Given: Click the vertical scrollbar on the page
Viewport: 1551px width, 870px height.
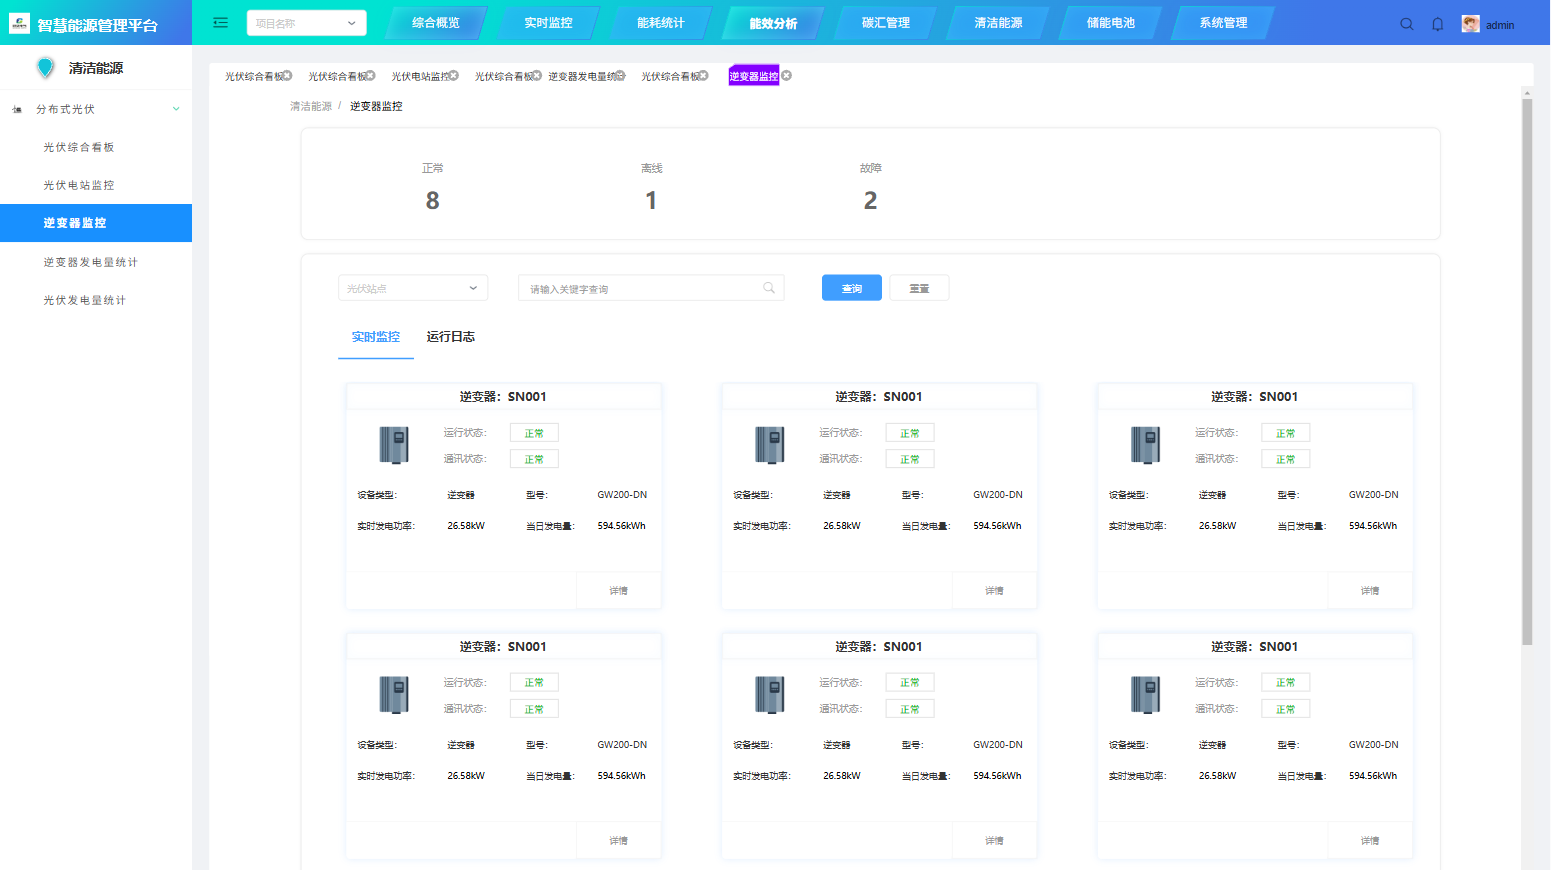Looking at the screenshot, I should tap(1527, 370).
